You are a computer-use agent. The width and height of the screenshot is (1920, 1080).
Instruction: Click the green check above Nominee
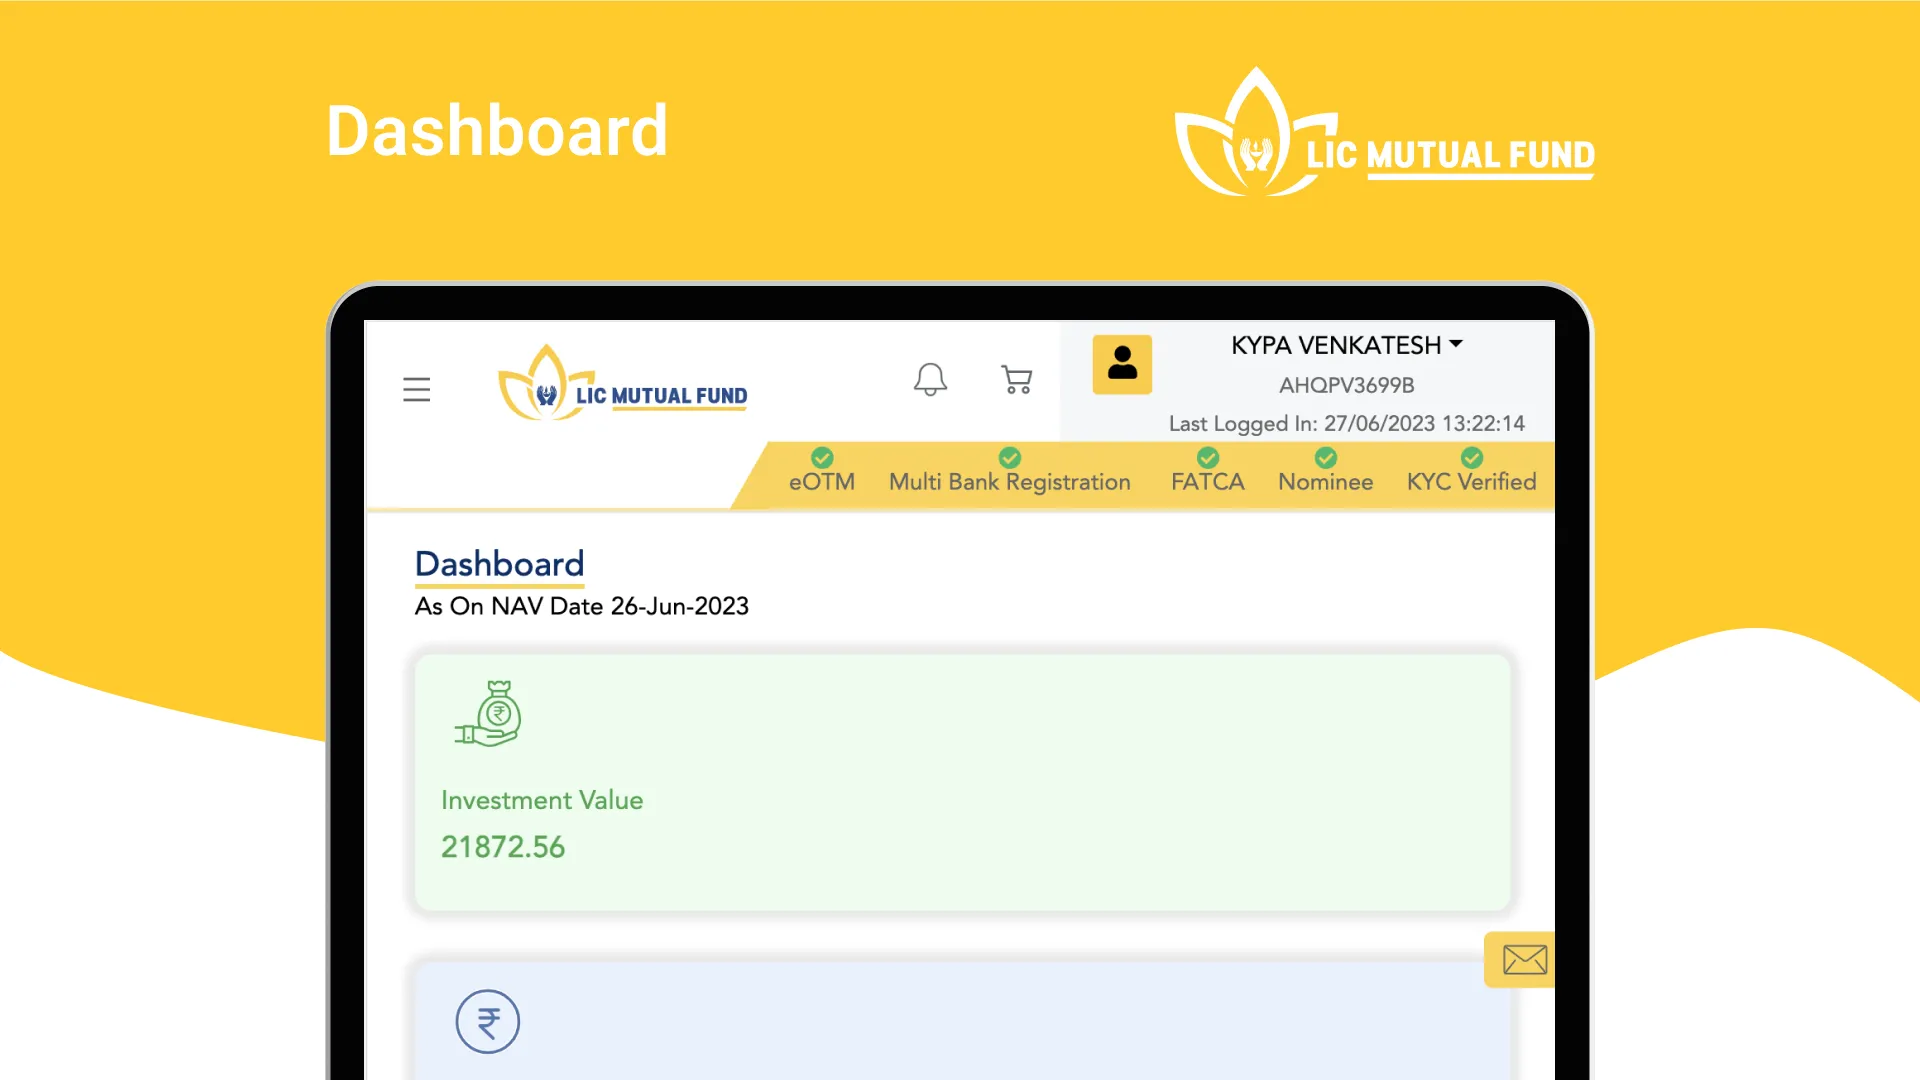click(x=1326, y=457)
